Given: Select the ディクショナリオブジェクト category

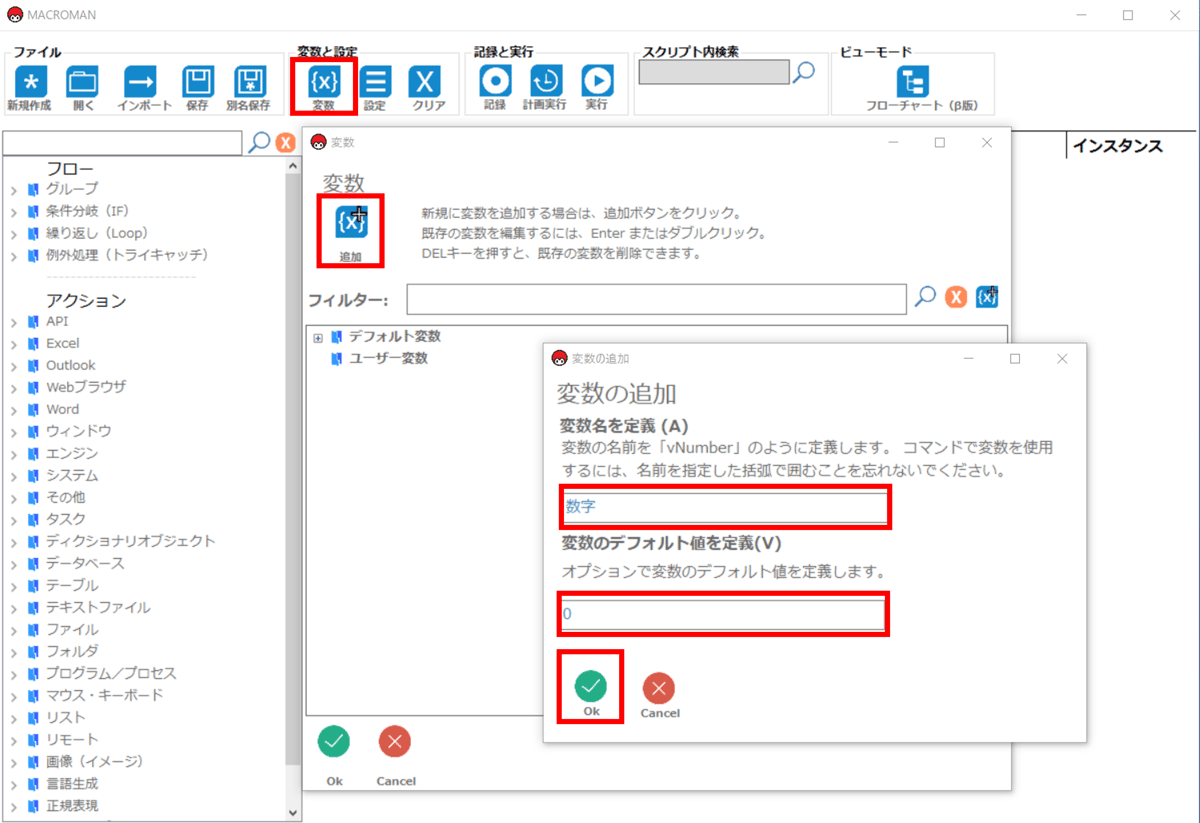Looking at the screenshot, I should pyautogui.click(x=131, y=541).
